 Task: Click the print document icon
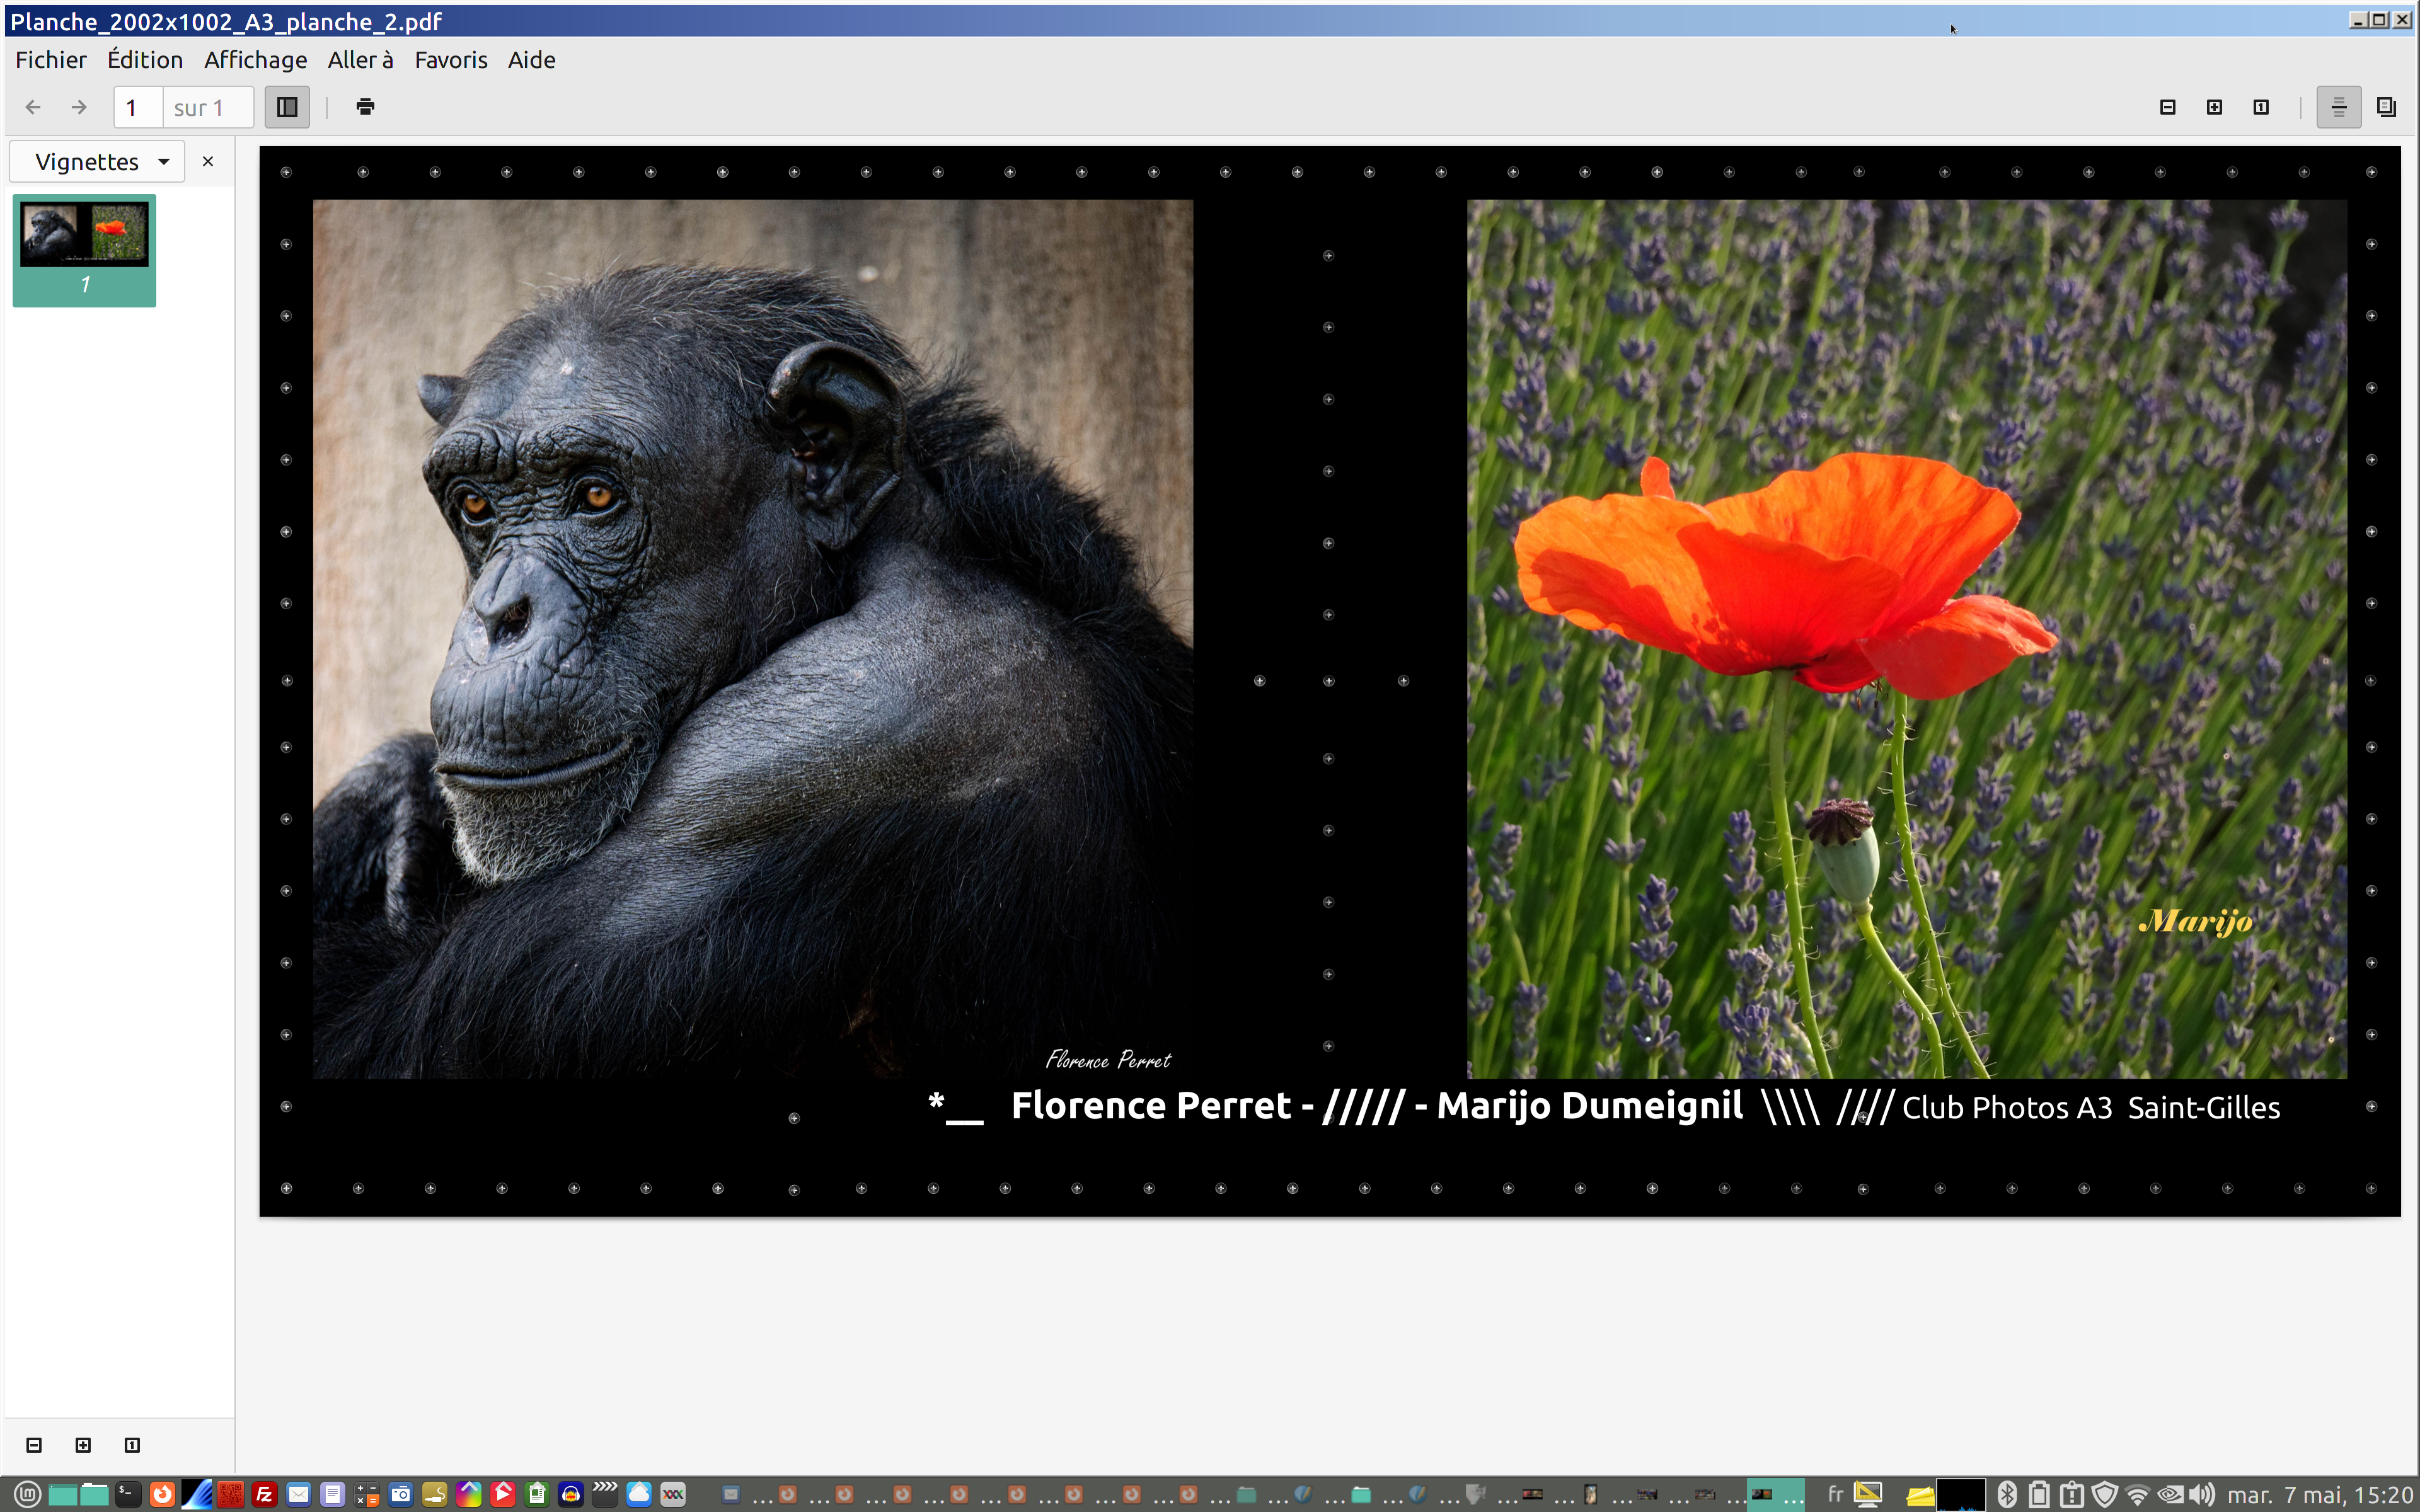click(365, 107)
